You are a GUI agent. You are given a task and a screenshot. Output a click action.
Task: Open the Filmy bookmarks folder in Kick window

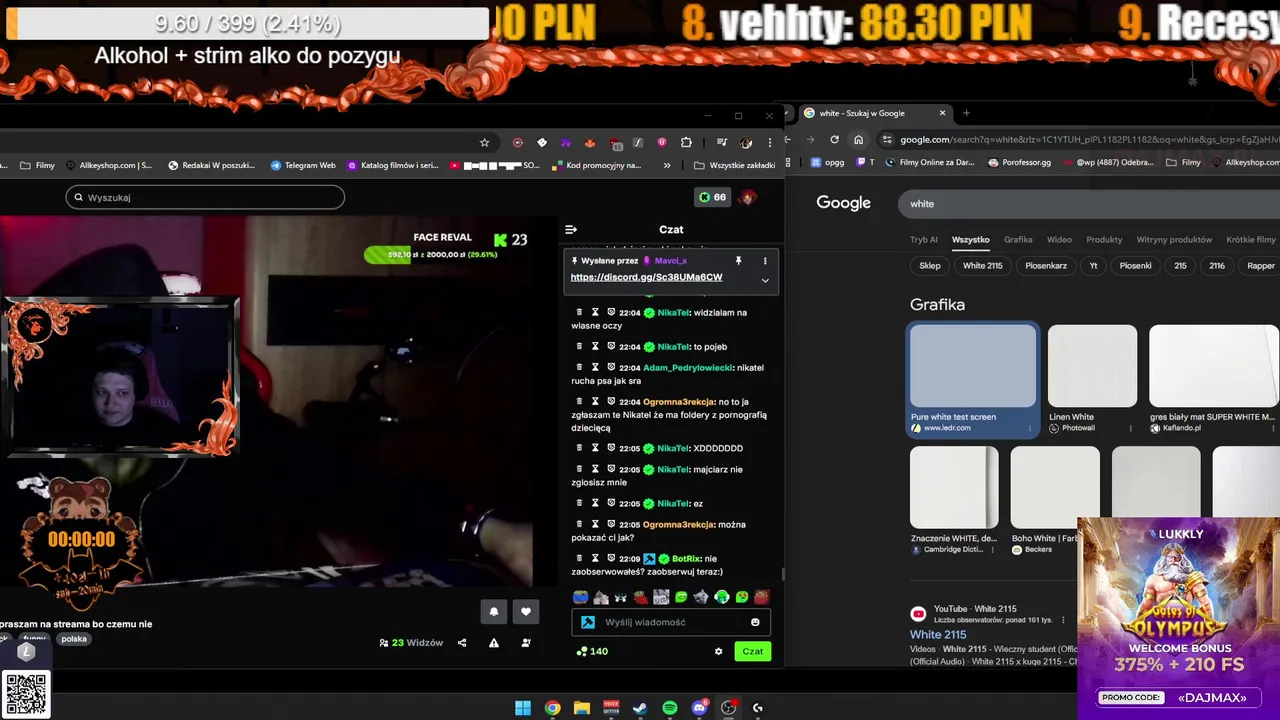(37, 165)
